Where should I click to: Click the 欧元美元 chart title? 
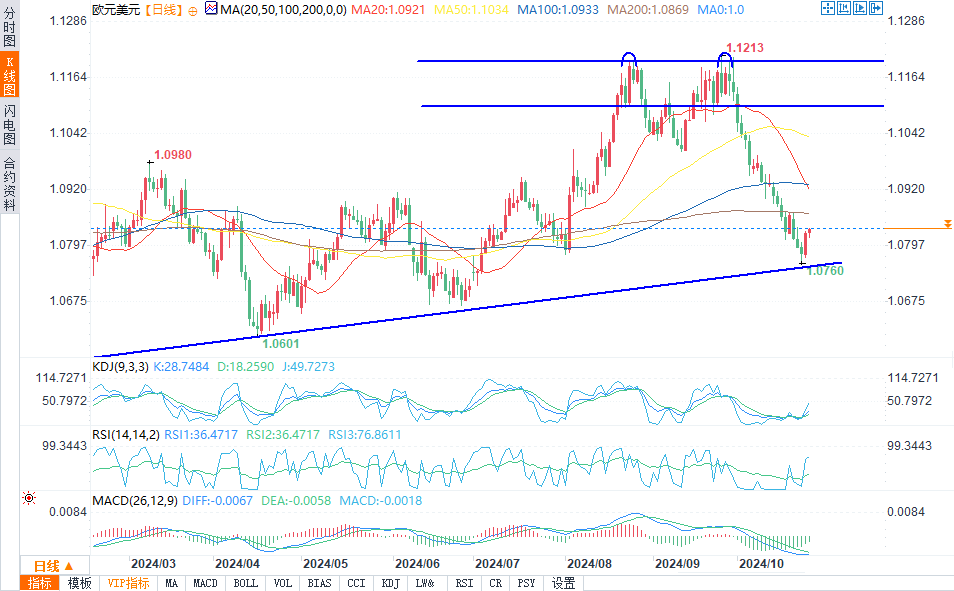116,10
